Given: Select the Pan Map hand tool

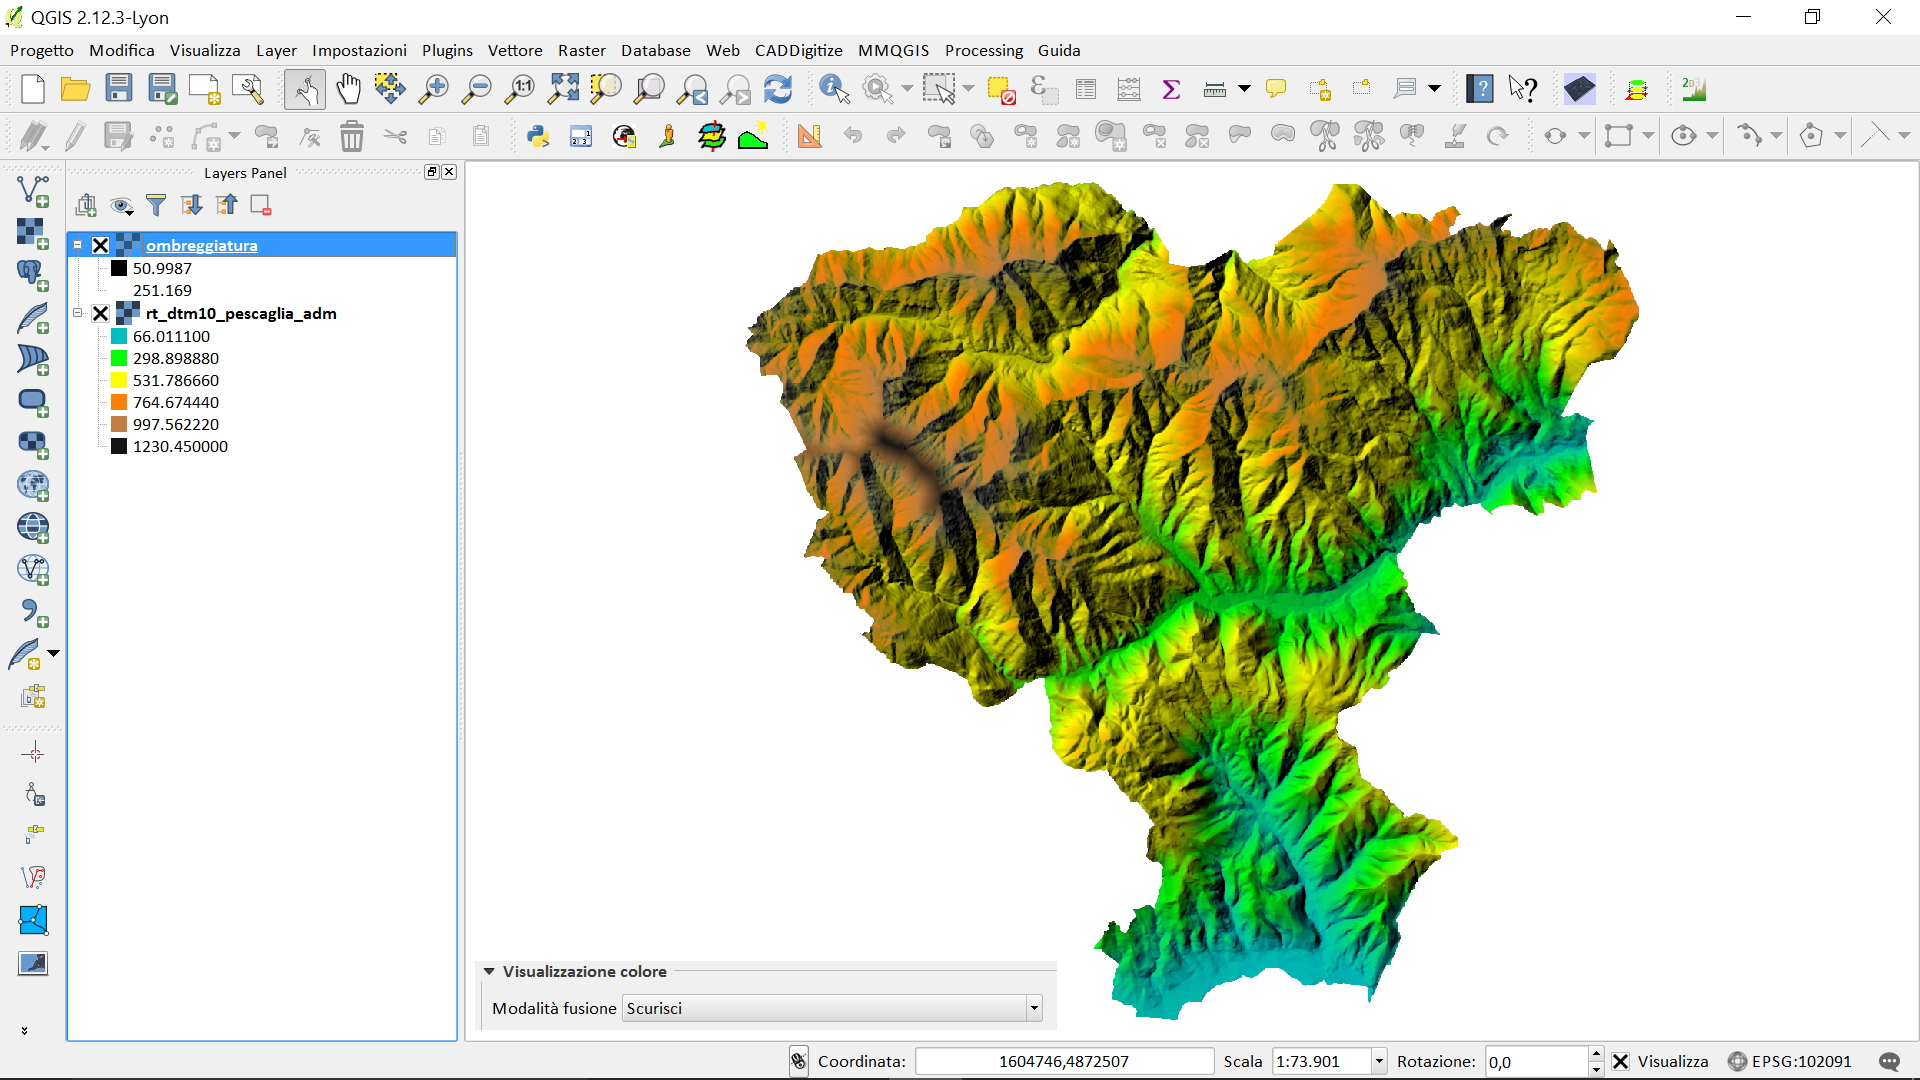Looking at the screenshot, I should [x=348, y=89].
